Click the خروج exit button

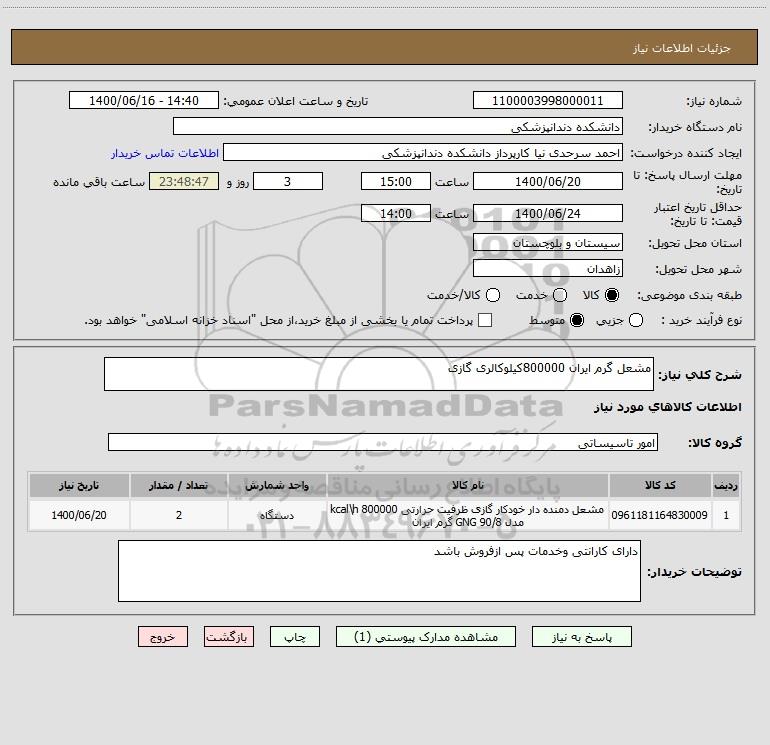click(x=163, y=637)
